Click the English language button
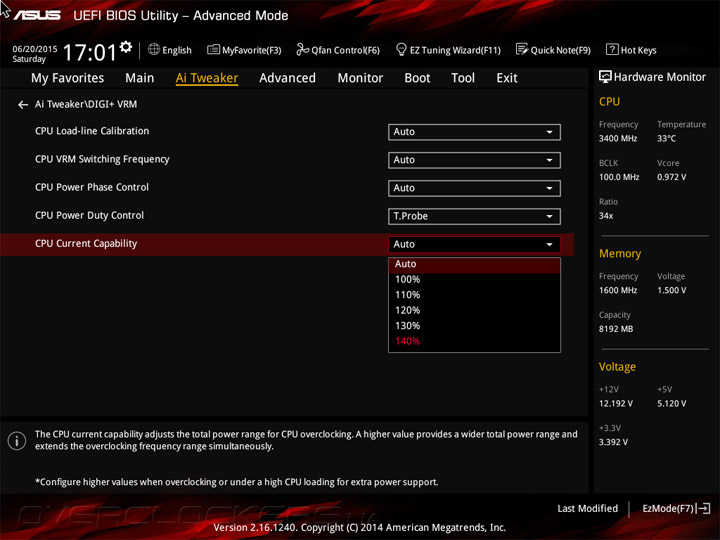Viewport: 720px width, 540px height. click(x=169, y=50)
